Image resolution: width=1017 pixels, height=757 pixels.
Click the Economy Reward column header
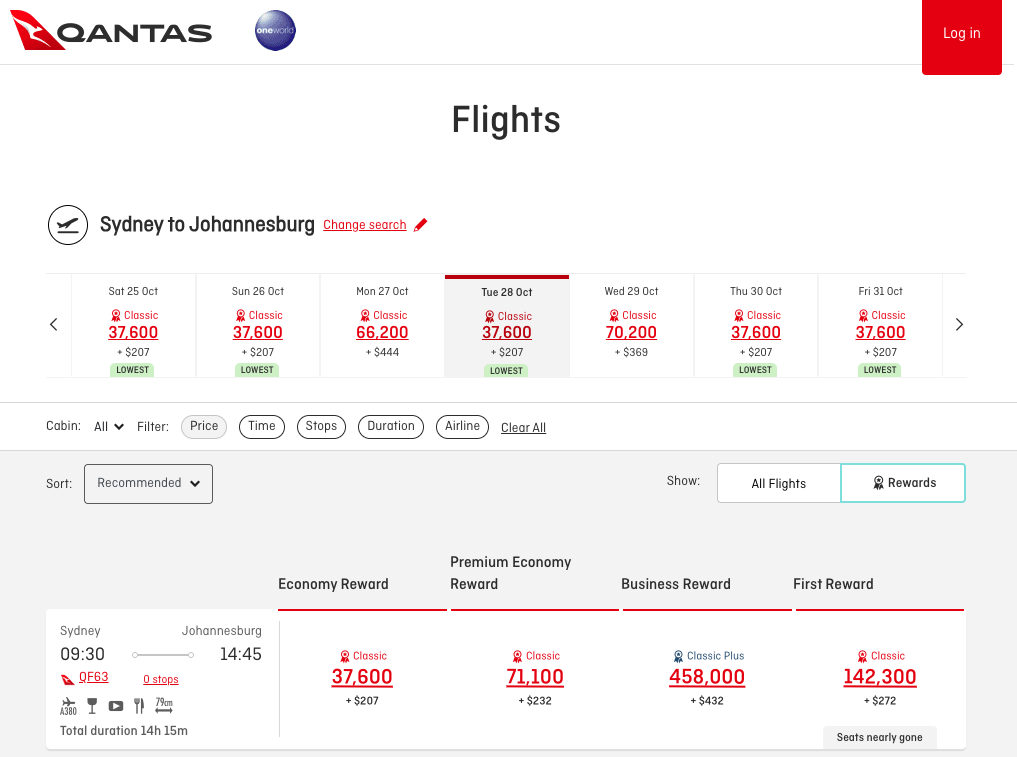333,584
